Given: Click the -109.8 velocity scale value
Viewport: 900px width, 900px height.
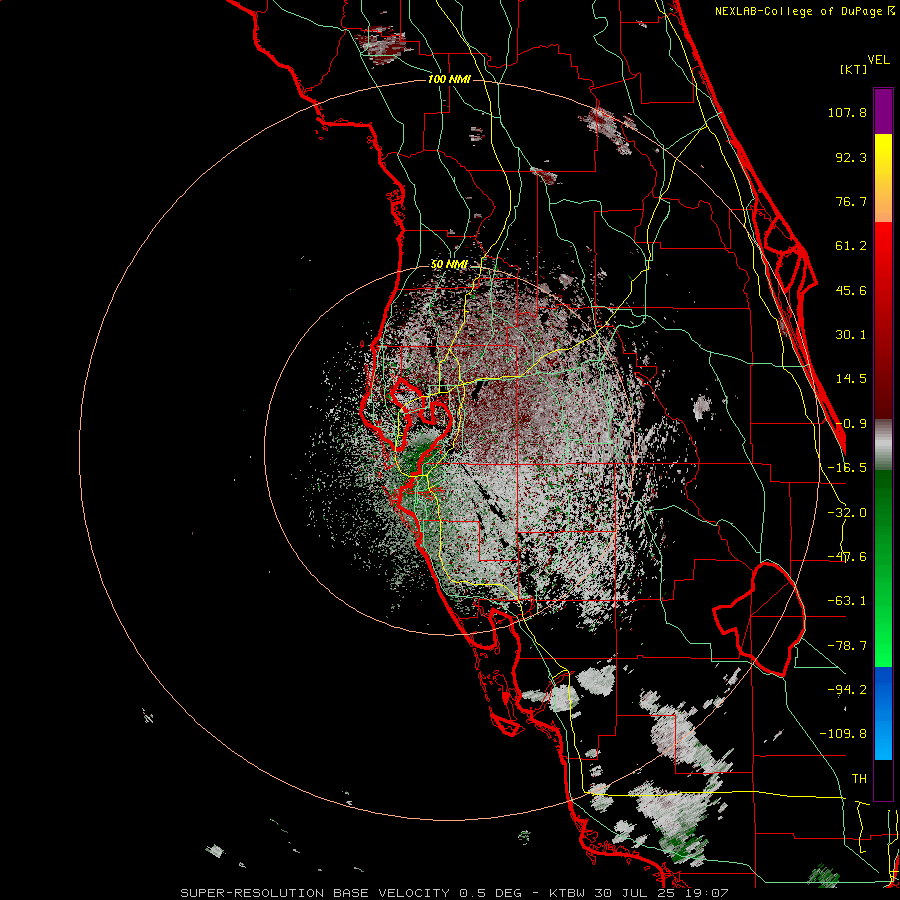Looking at the screenshot, I should 843,734.
